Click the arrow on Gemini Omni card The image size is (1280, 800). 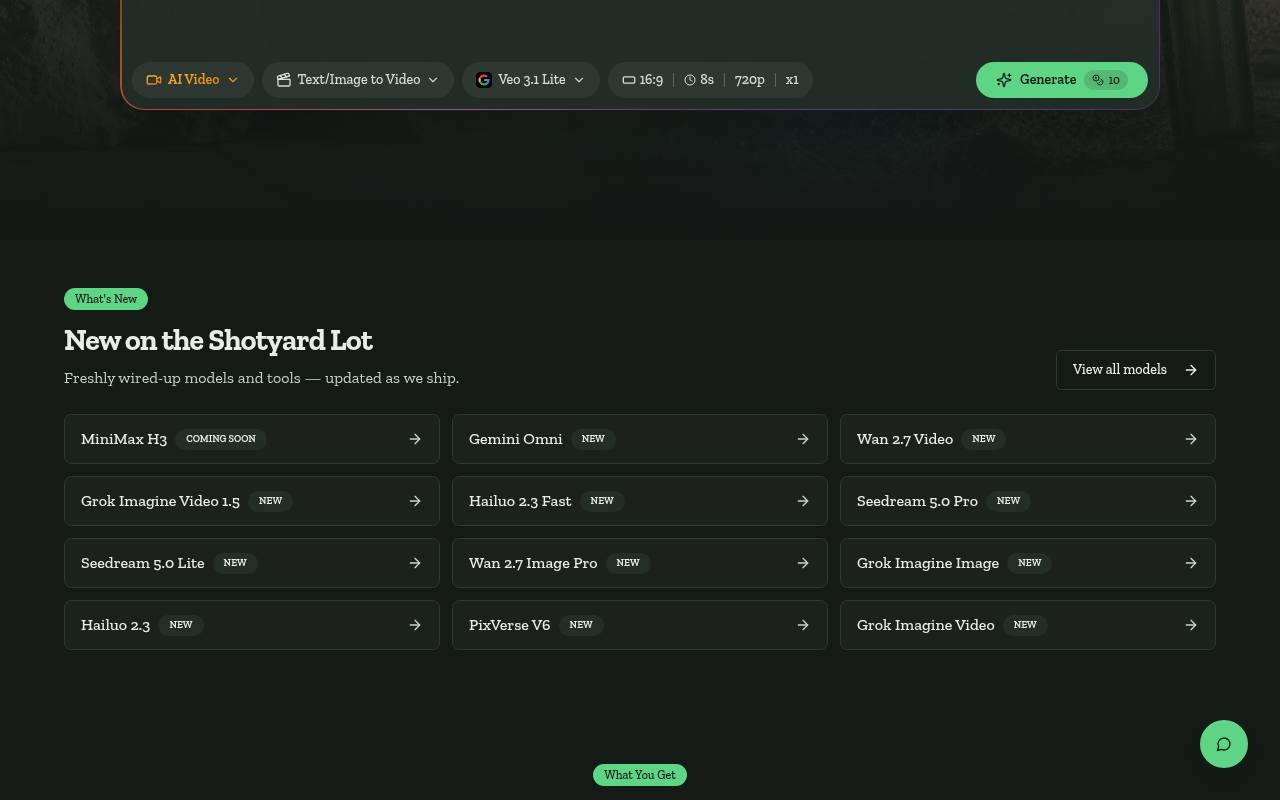click(803, 439)
